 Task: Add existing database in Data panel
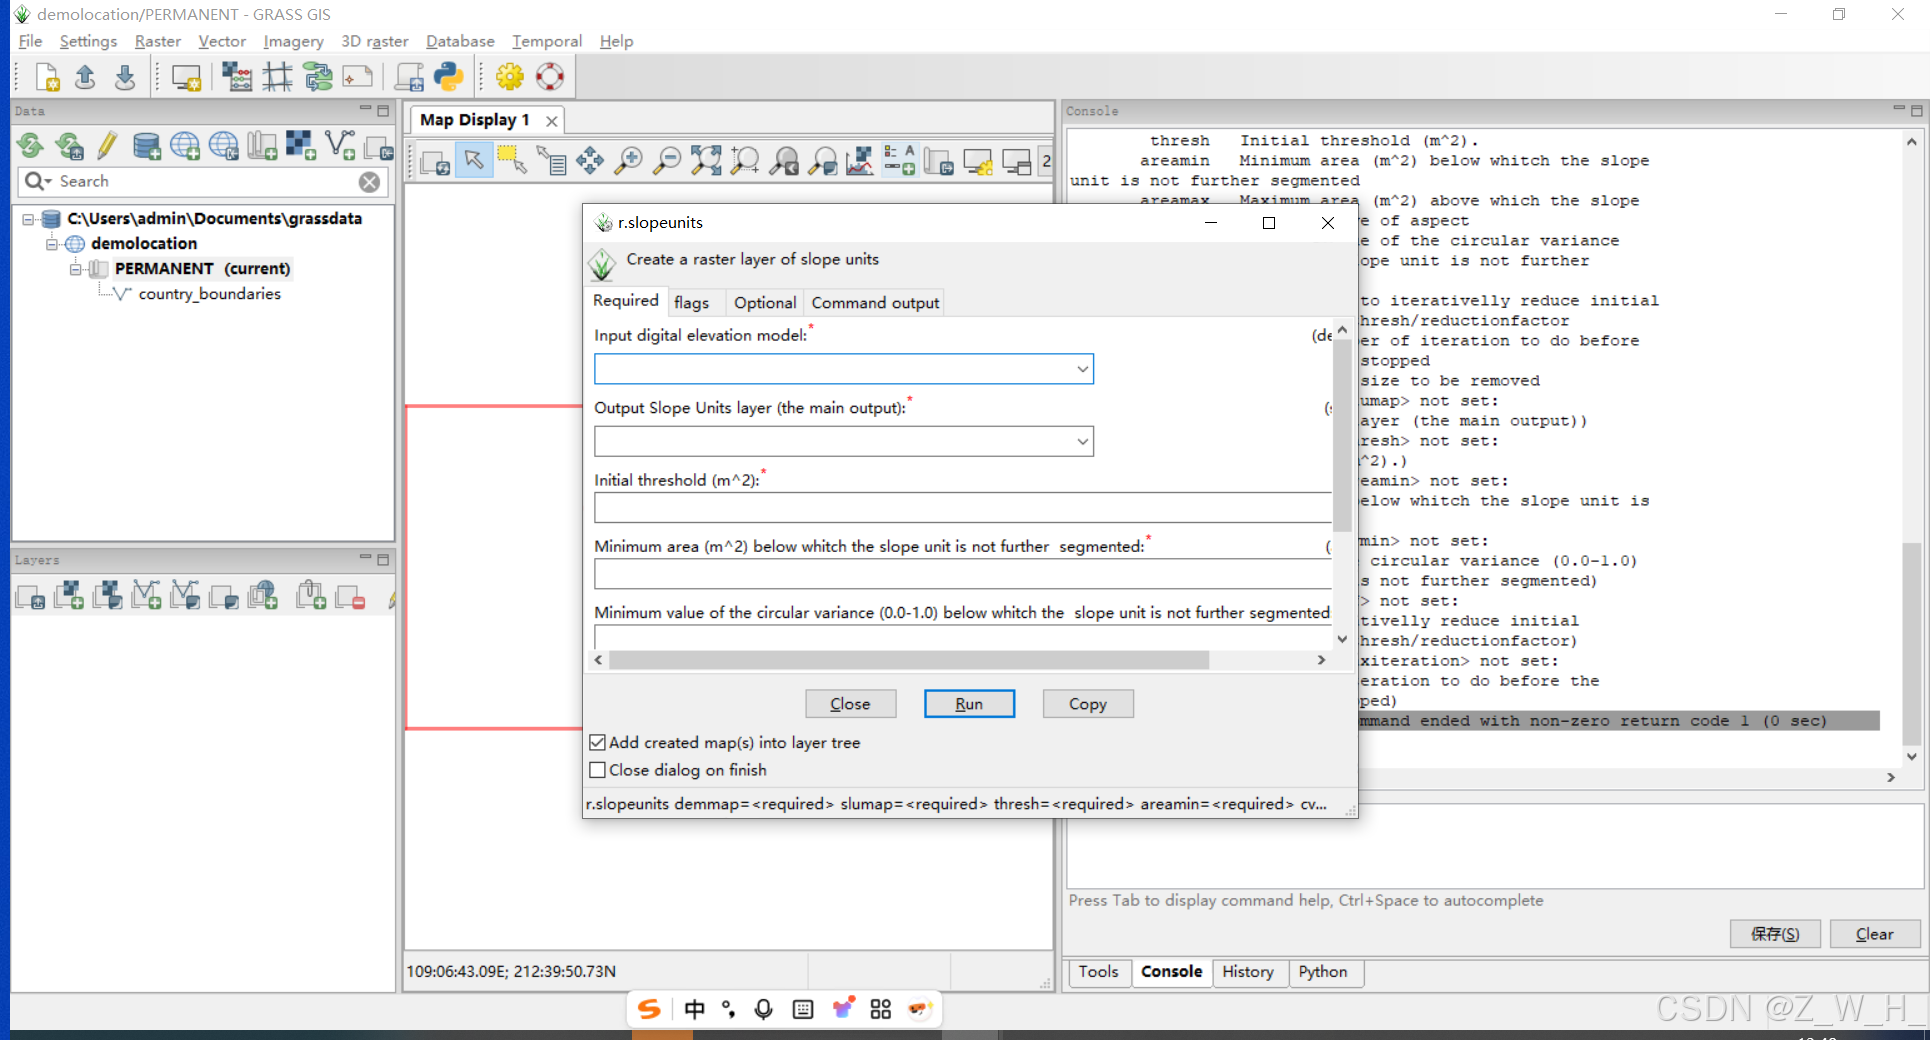pos(147,146)
